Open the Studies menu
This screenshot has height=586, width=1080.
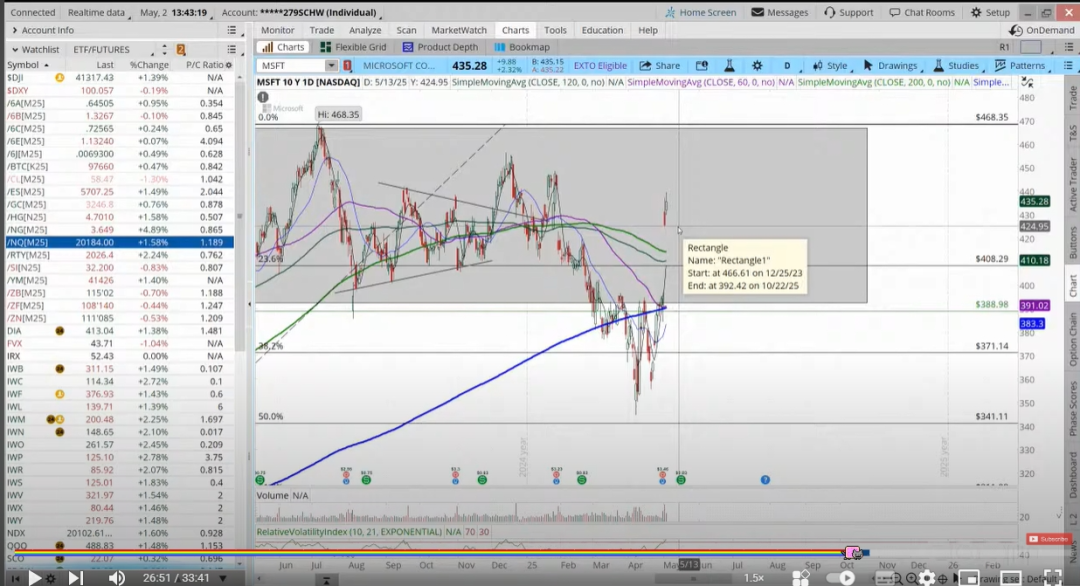tap(956, 65)
